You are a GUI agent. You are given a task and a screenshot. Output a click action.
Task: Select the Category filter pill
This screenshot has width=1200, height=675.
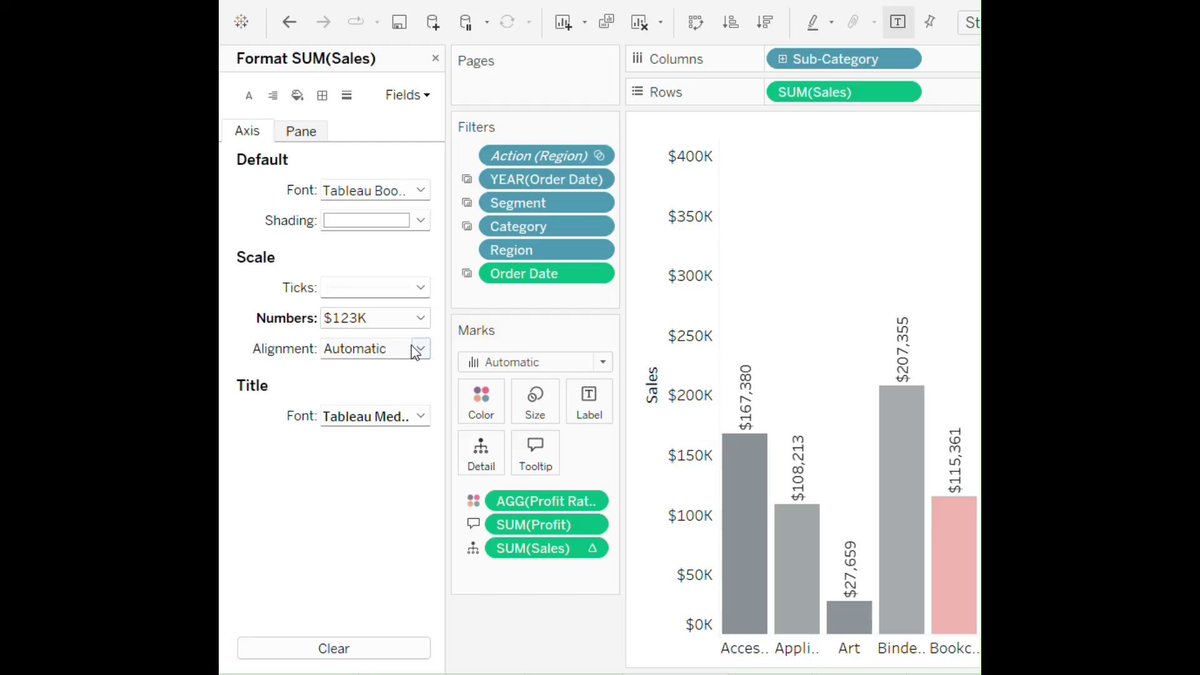546,226
